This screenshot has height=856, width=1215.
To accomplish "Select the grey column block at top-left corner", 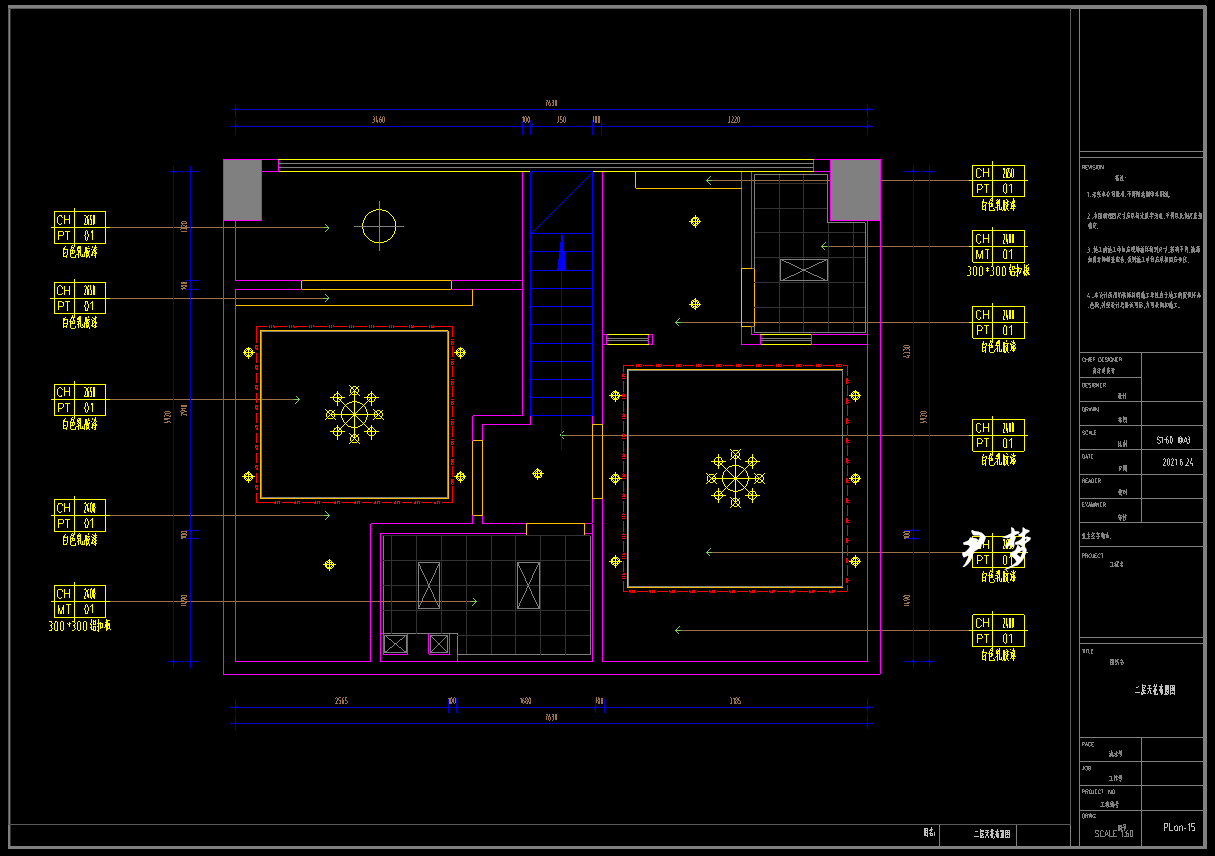I will pos(242,189).
